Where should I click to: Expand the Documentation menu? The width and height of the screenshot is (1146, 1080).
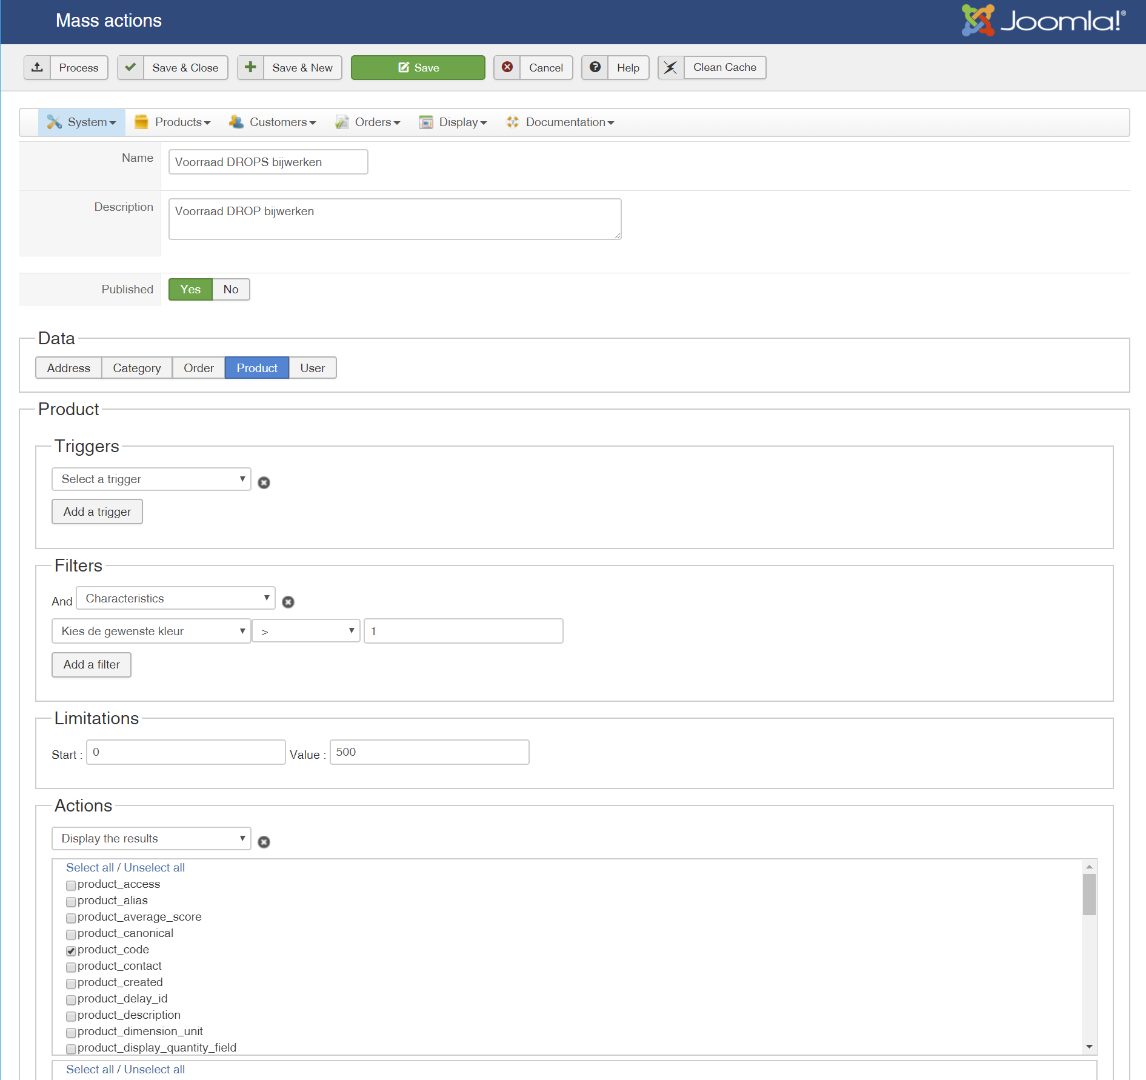pyautogui.click(x=561, y=122)
